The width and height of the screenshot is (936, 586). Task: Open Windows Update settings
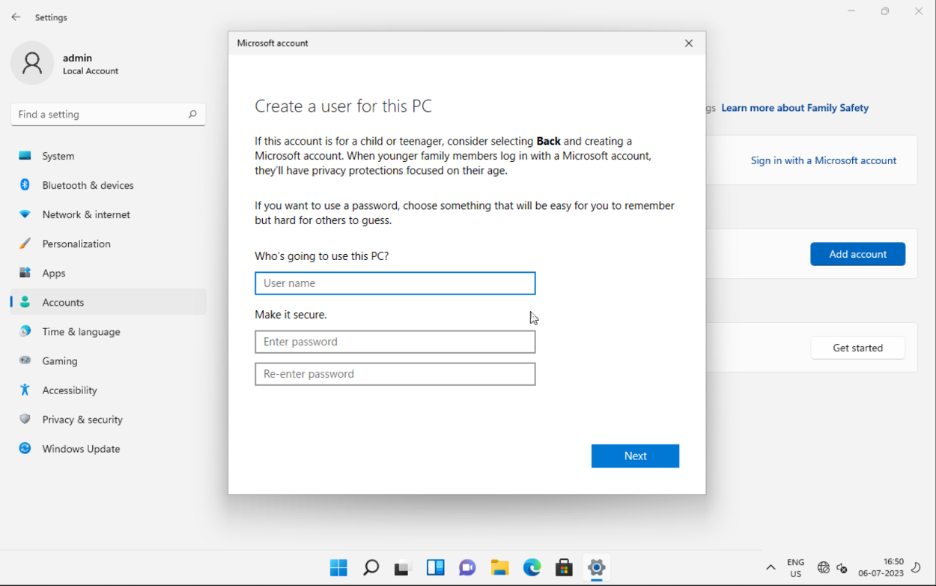(x=109, y=448)
